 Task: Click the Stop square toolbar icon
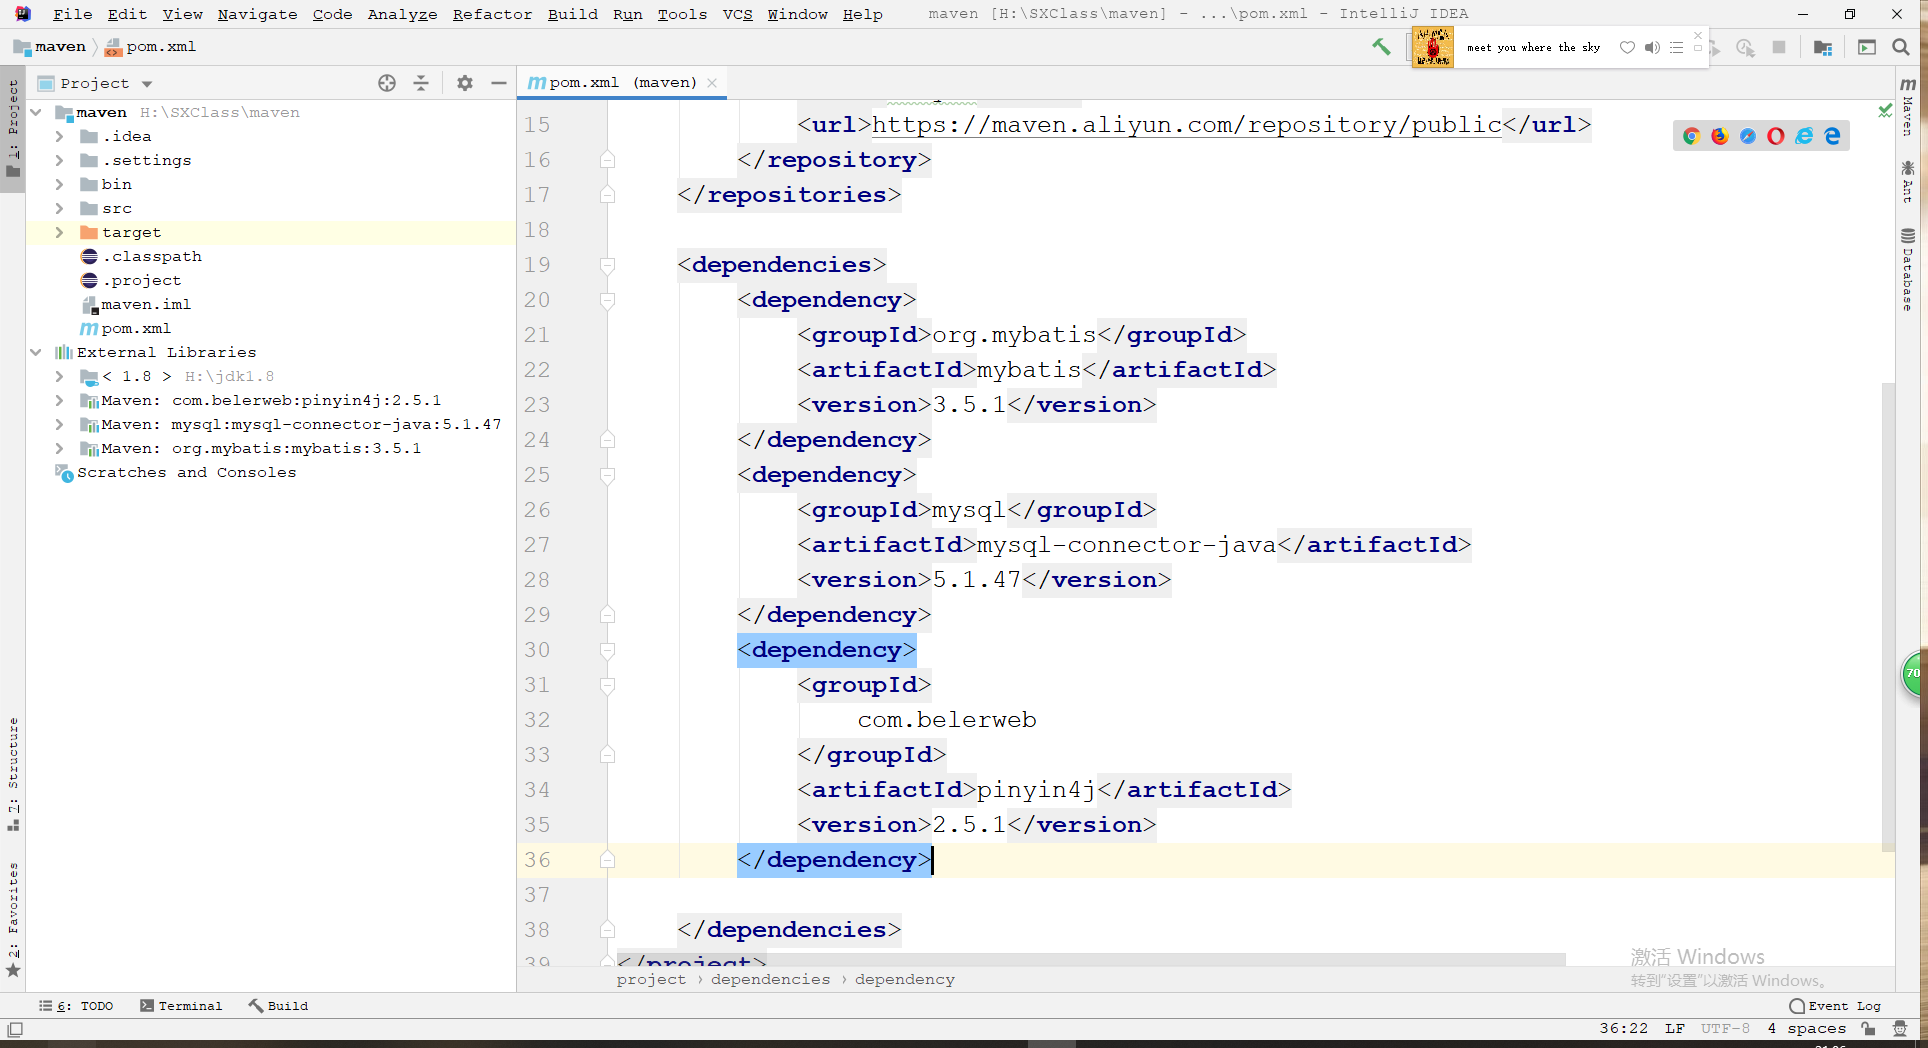1779,47
